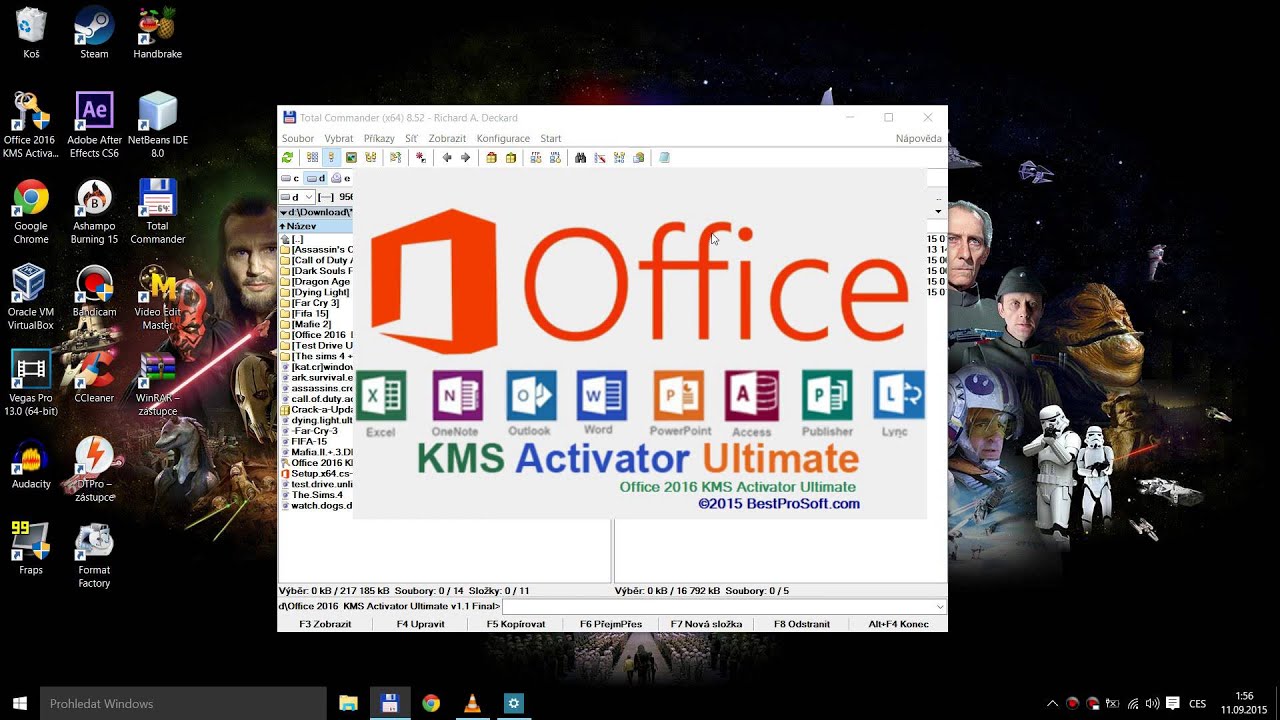This screenshot has width=1280, height=720.
Task: Toggle brief view (source only names)
Action: pos(312,158)
